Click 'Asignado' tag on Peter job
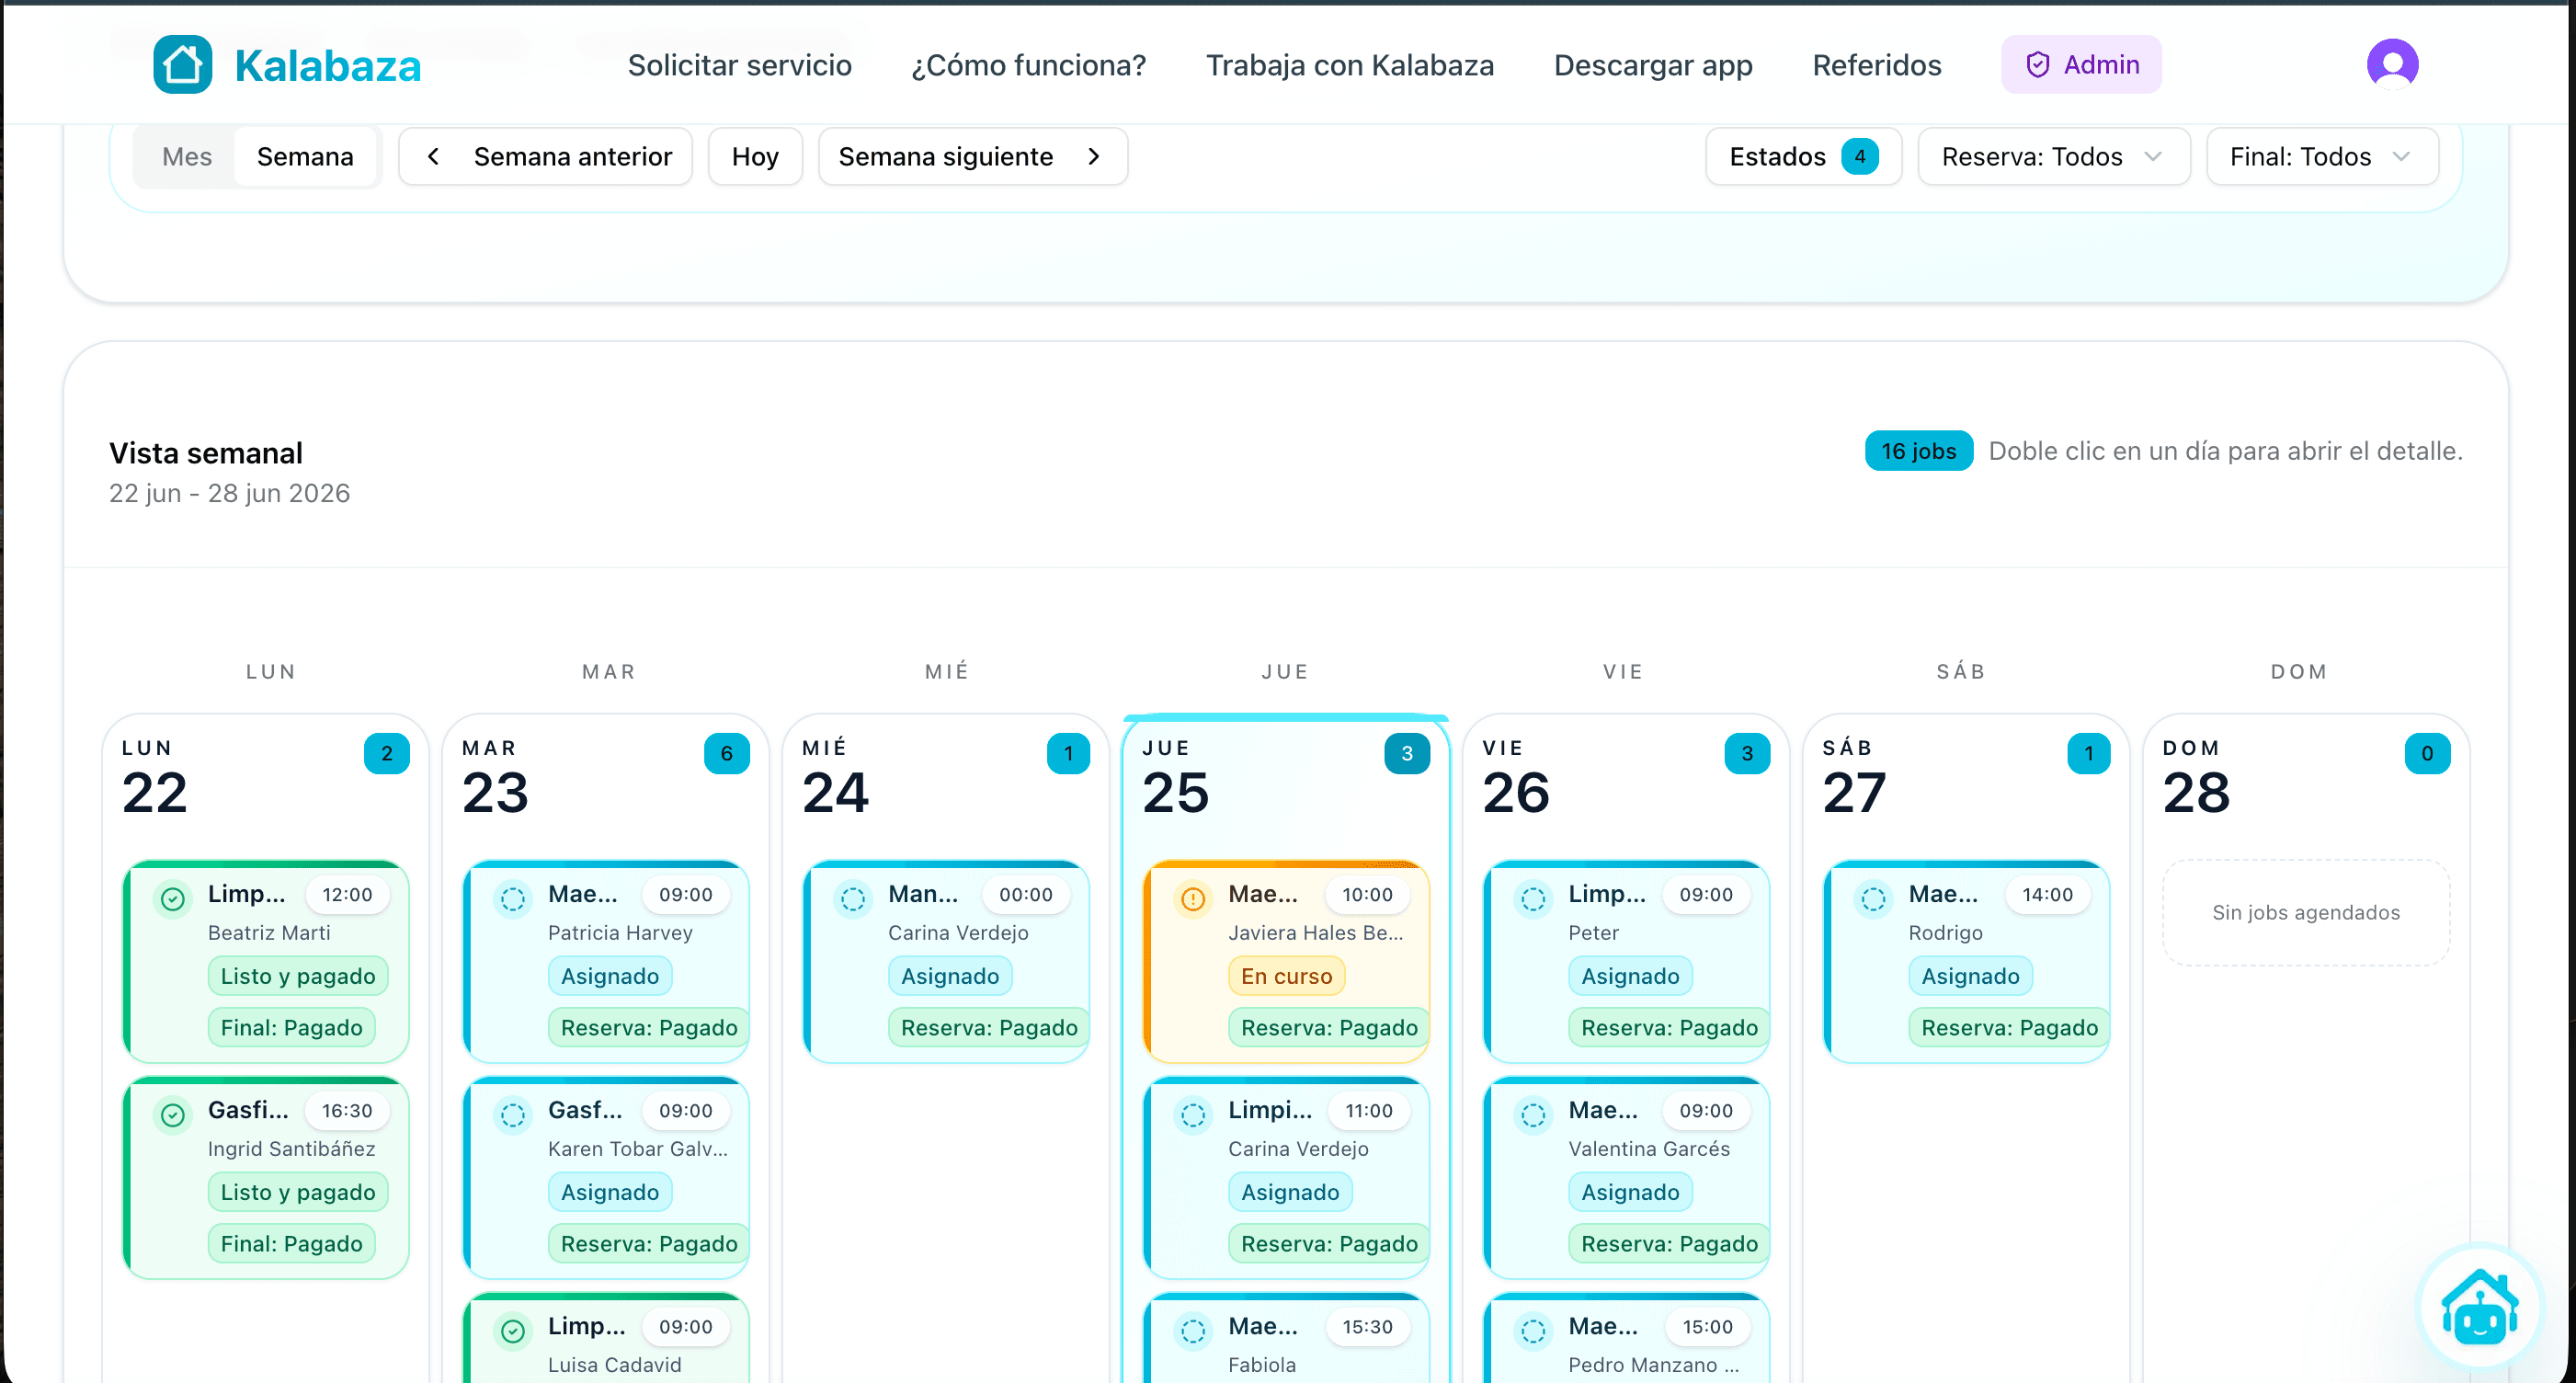Image resolution: width=2576 pixels, height=1383 pixels. coord(1630,976)
